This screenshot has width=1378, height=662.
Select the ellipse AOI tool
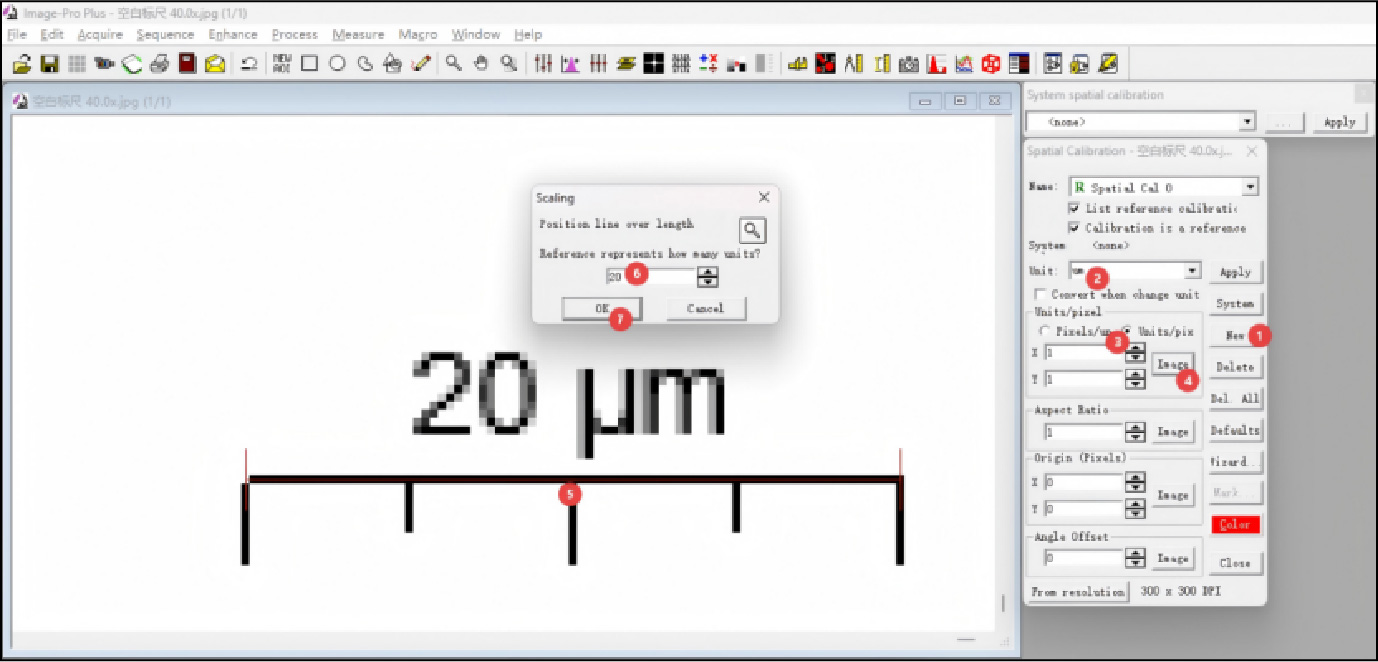[x=338, y=64]
